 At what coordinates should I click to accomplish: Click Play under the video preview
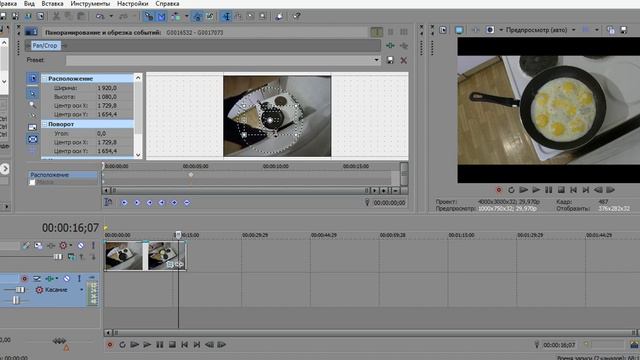[x=536, y=190]
